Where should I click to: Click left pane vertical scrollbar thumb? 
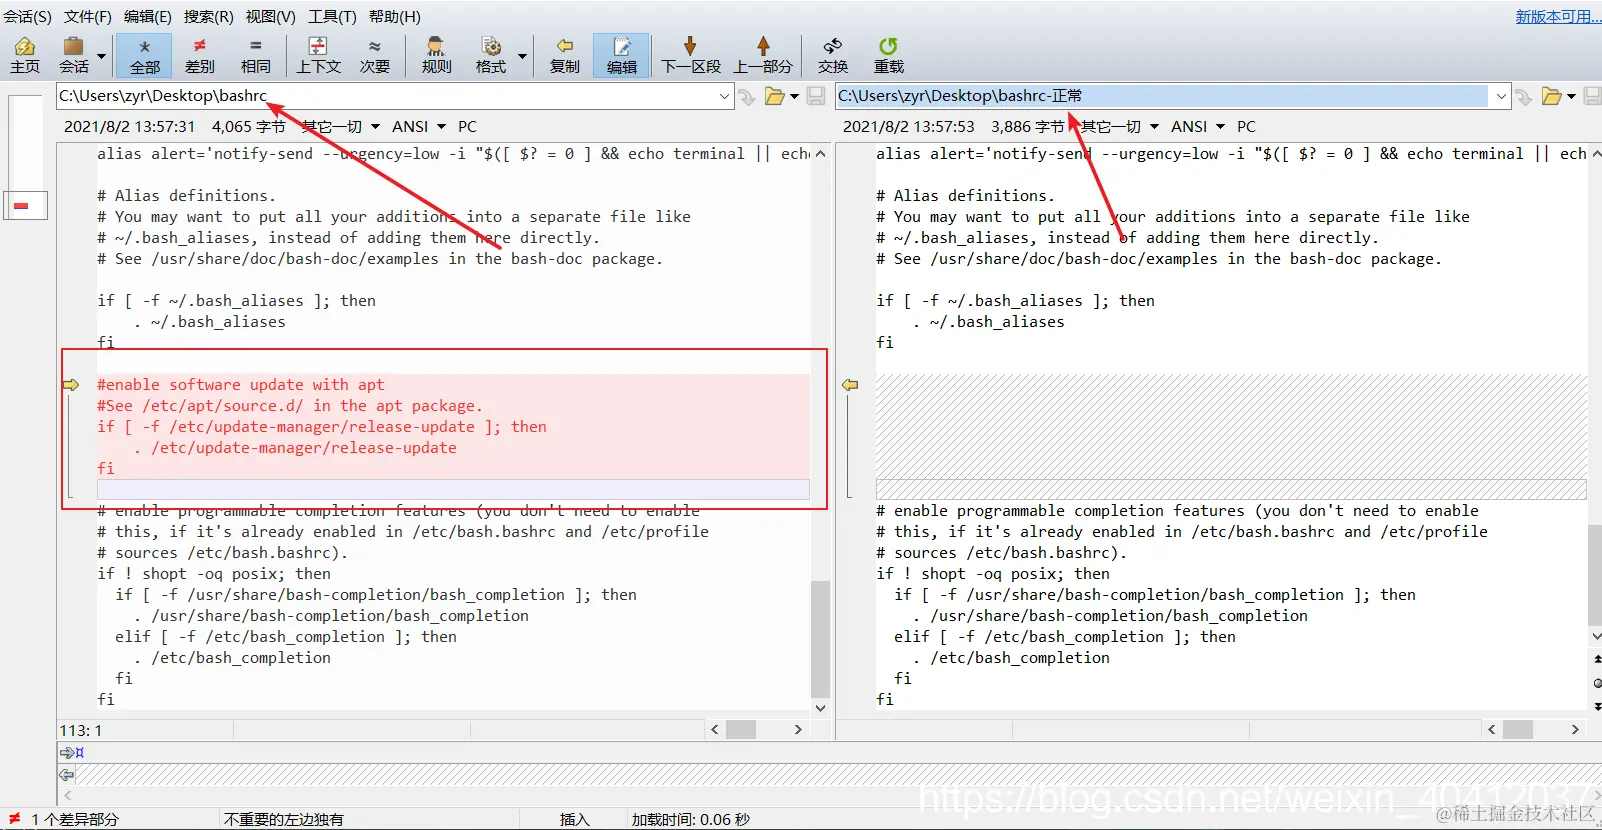[x=820, y=638]
